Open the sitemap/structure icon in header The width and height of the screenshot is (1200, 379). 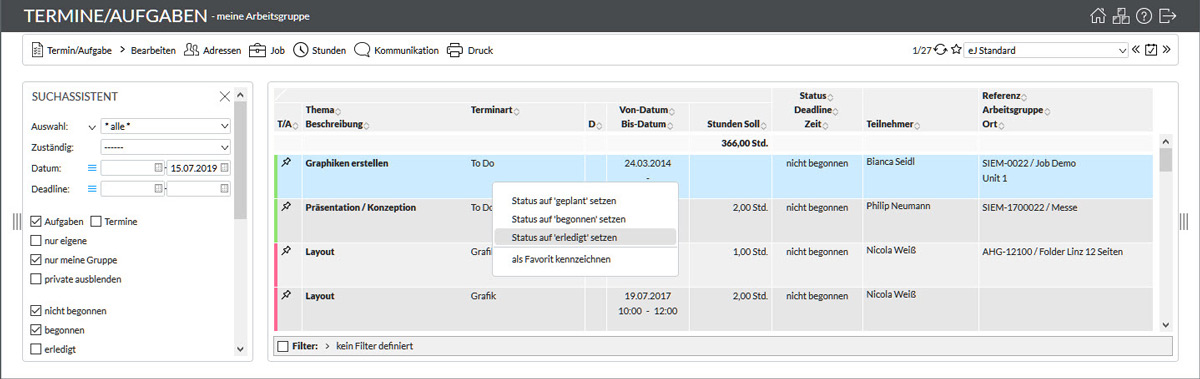pos(1121,16)
